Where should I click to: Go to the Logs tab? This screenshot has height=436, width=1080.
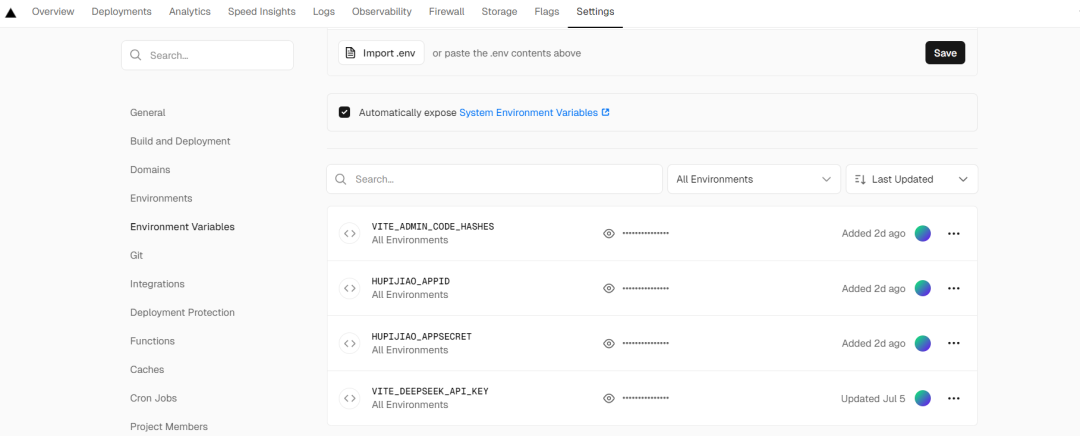[324, 12]
